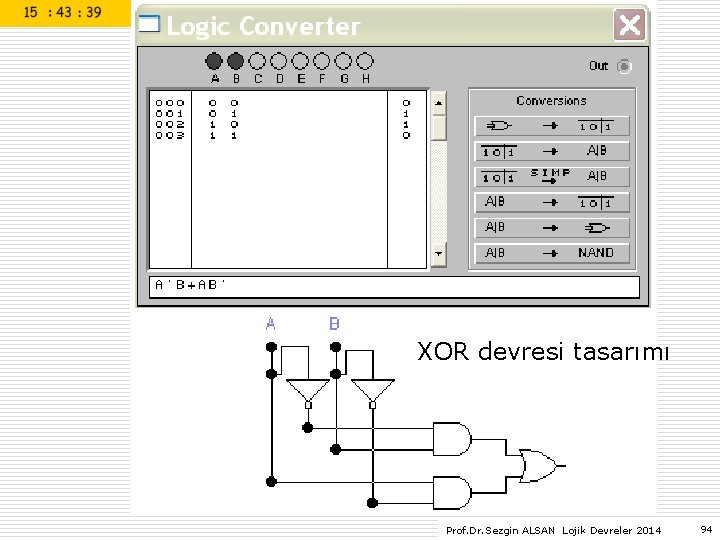720x540 pixels.
Task: Toggle input terminal B circle
Action: [236, 61]
